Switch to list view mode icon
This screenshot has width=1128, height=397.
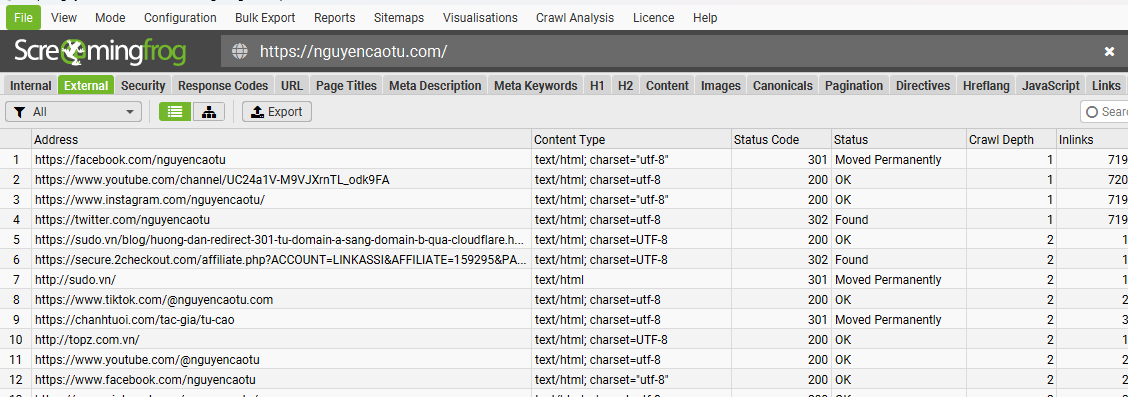point(175,112)
